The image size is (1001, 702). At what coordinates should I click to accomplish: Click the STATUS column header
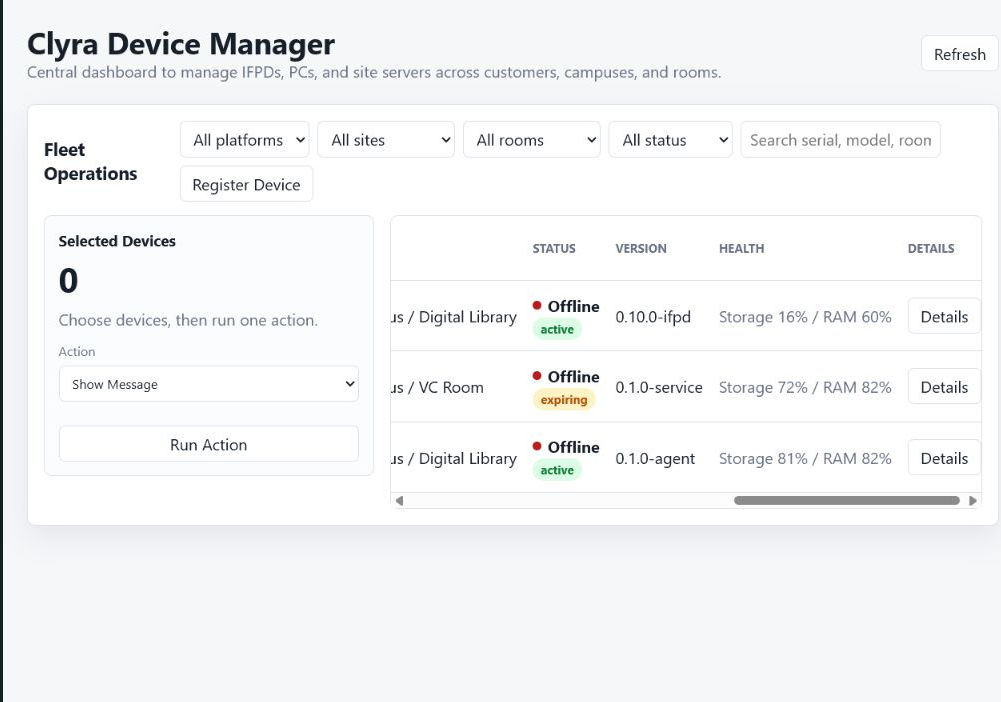[x=554, y=248]
